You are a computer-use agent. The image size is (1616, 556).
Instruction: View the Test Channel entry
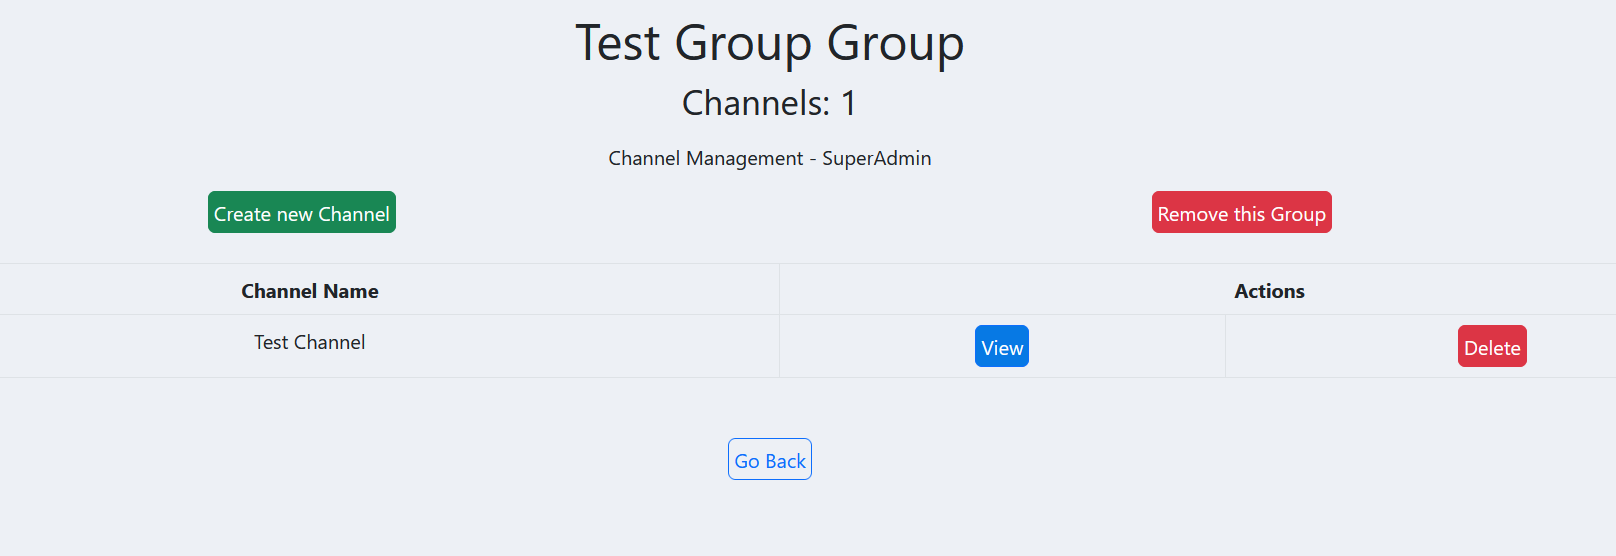coord(1002,346)
